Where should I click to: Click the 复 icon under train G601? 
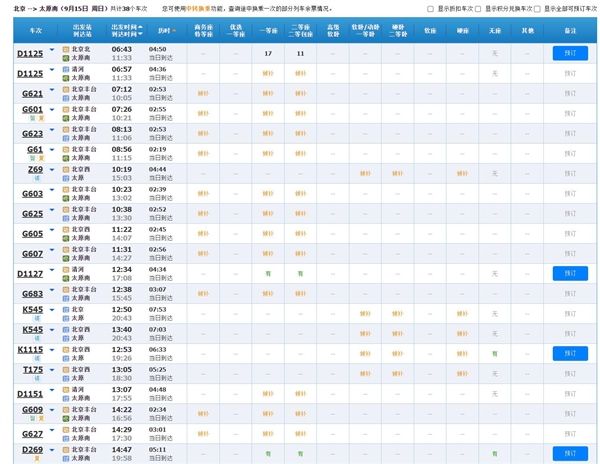point(41,118)
